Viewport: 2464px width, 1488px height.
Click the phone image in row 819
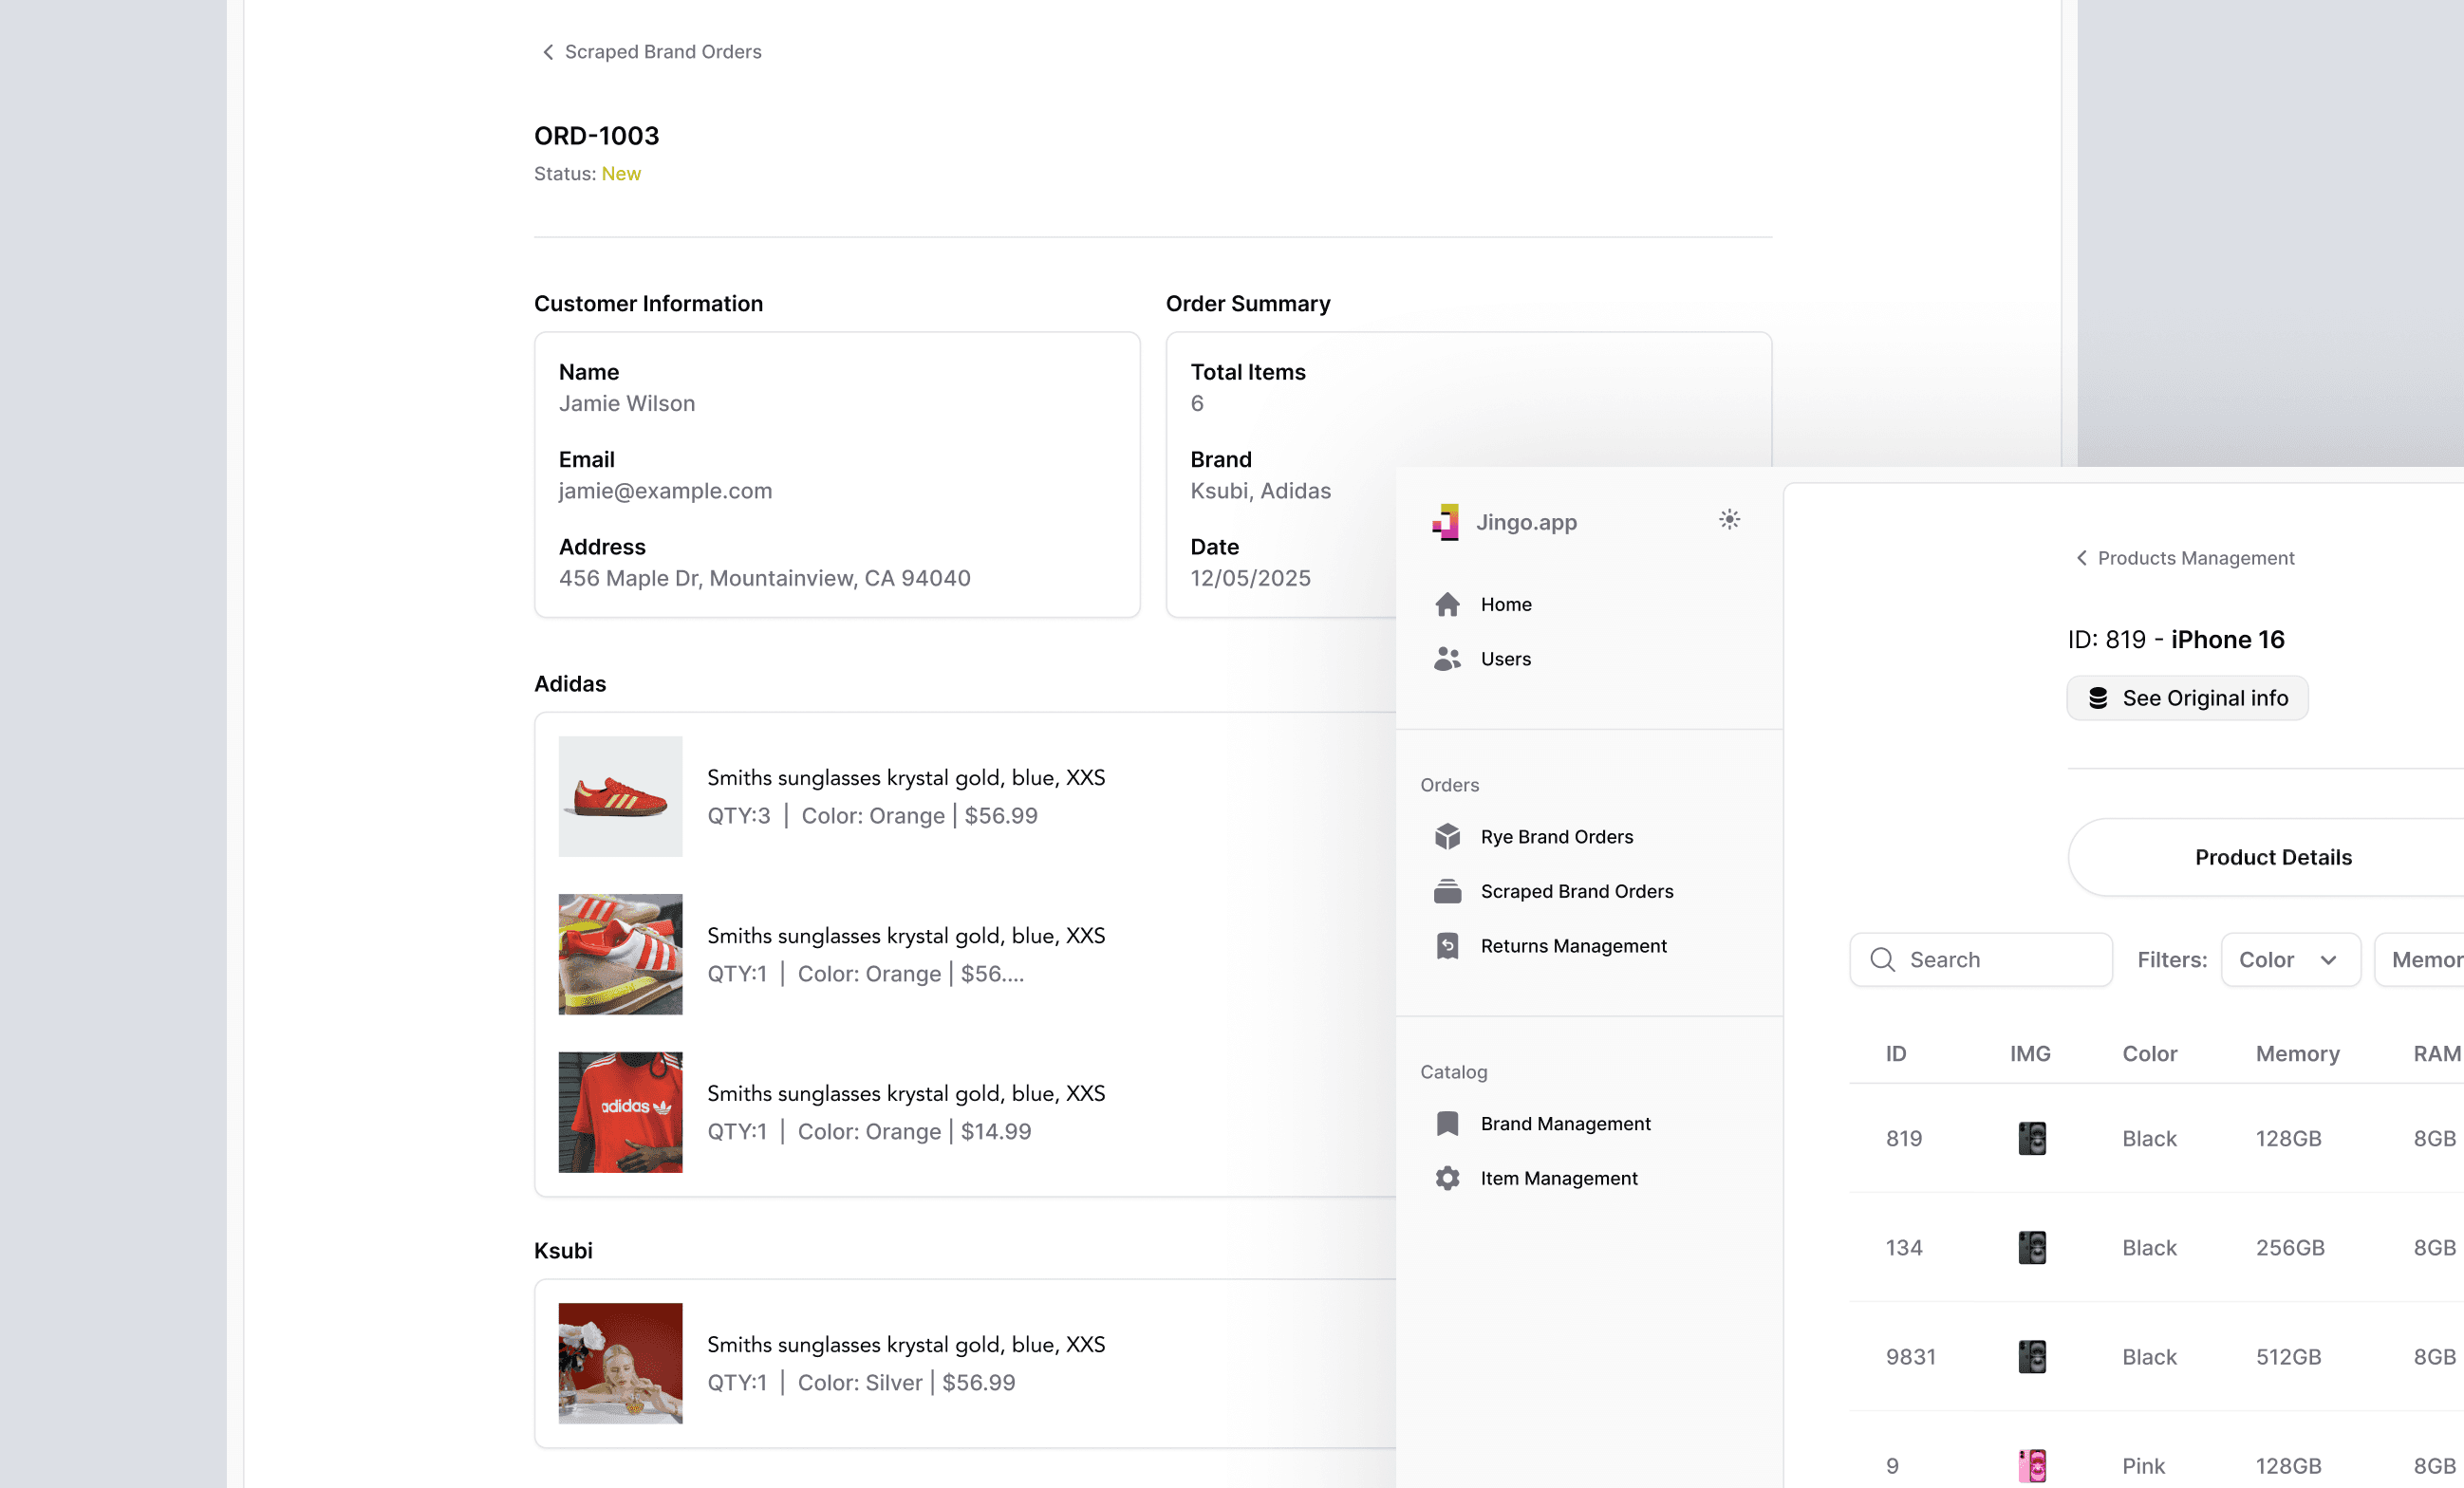coord(2031,1138)
